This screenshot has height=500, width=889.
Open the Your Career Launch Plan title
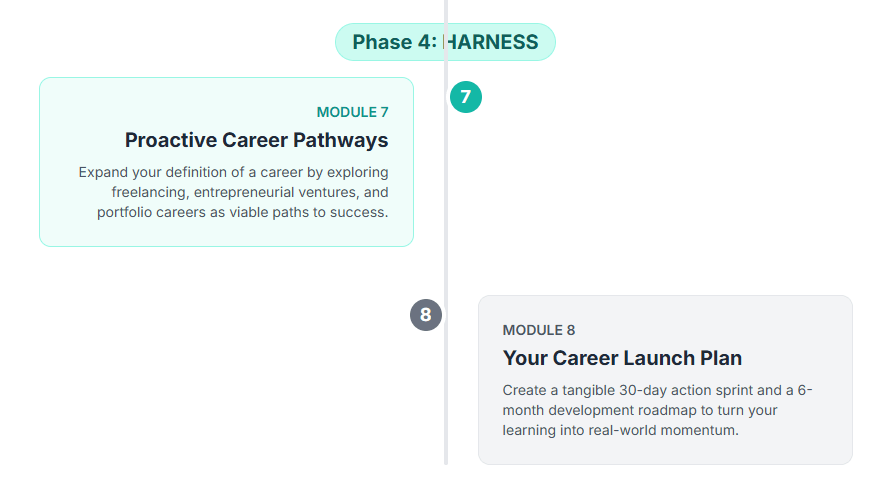pyautogui.click(x=622, y=357)
